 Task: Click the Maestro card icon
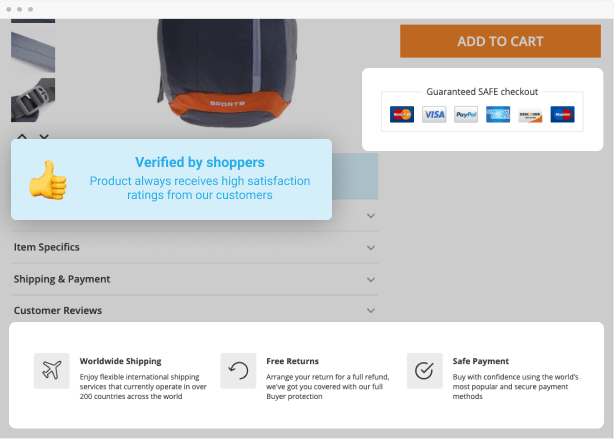coord(562,115)
